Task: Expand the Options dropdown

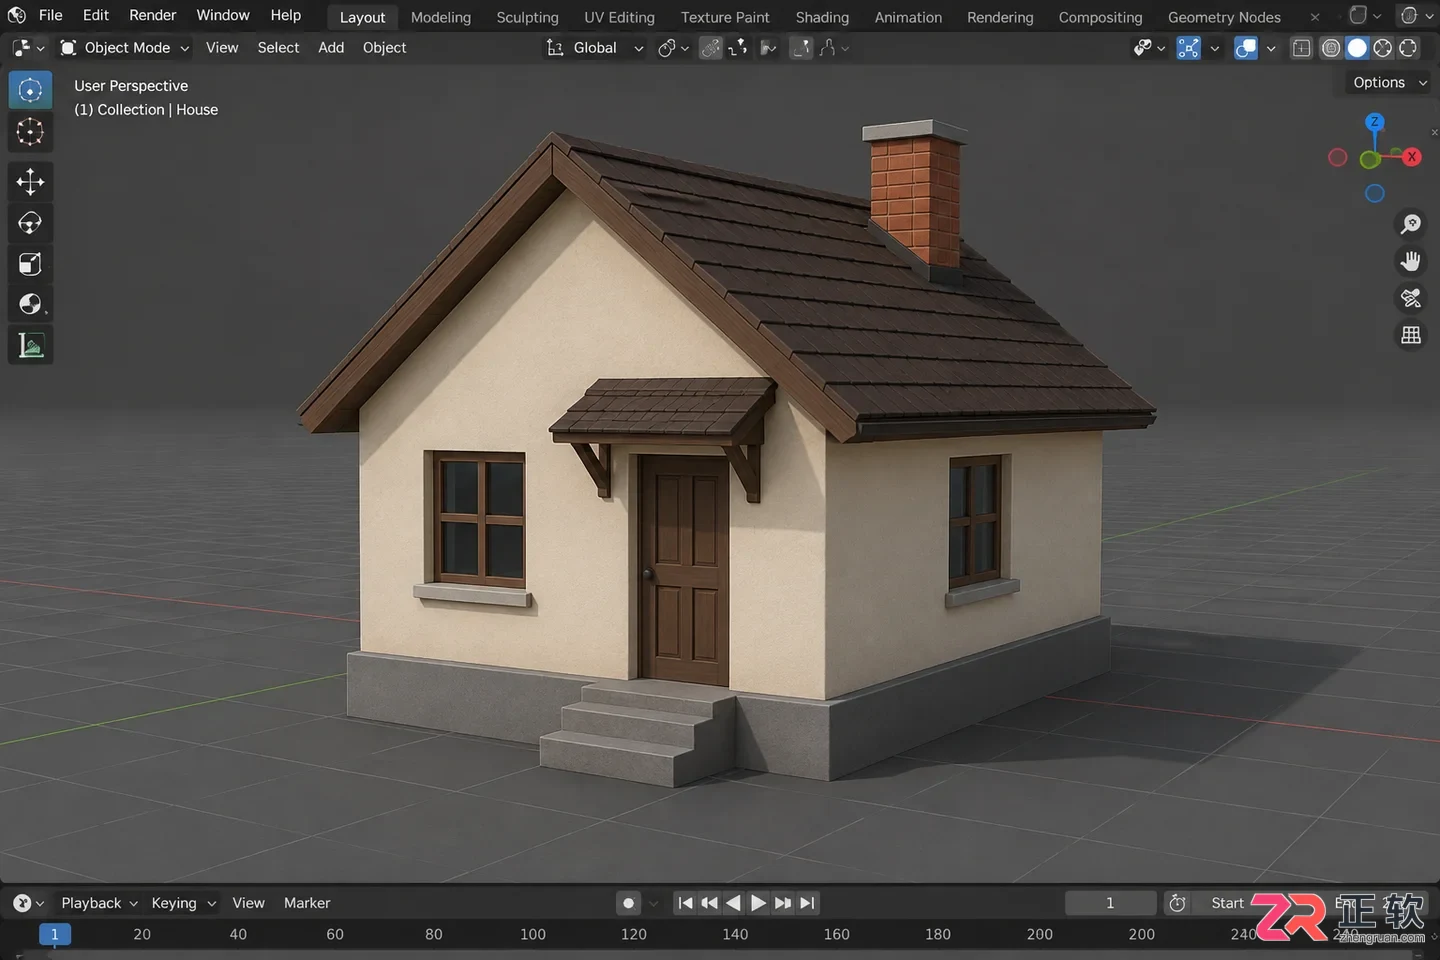Action: click(x=1388, y=83)
